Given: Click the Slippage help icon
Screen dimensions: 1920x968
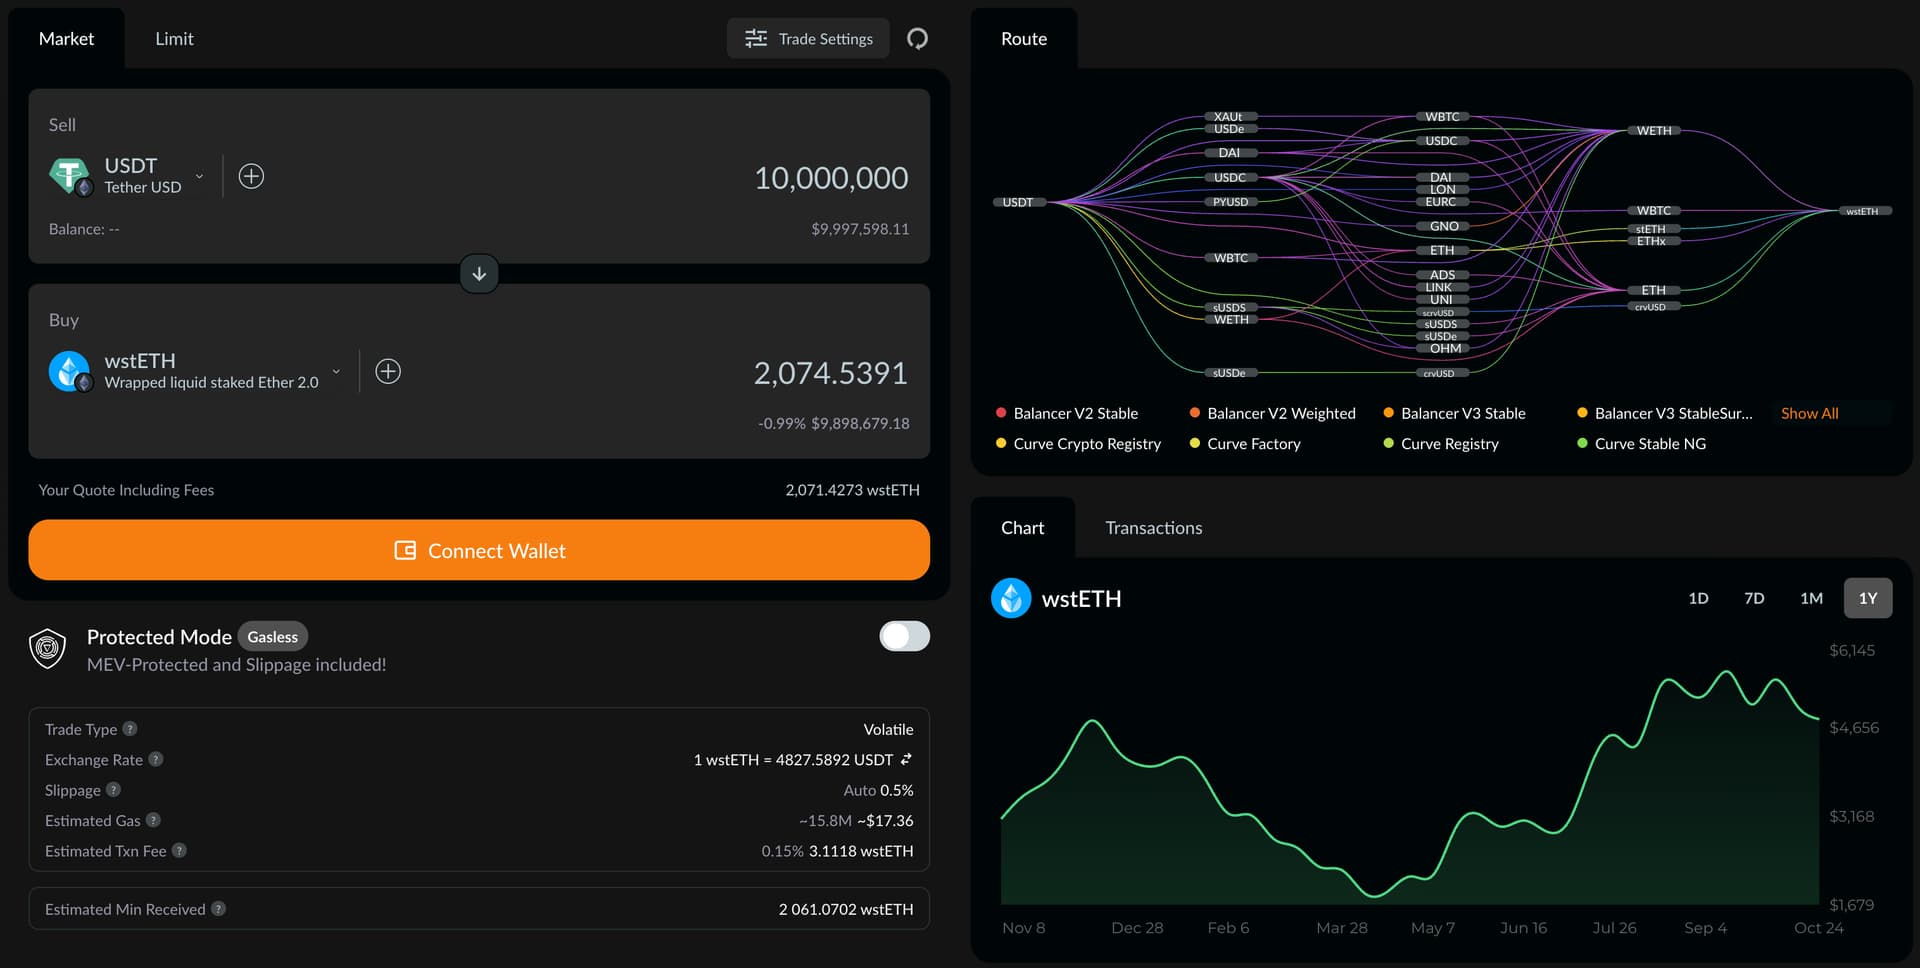Looking at the screenshot, I should (114, 790).
